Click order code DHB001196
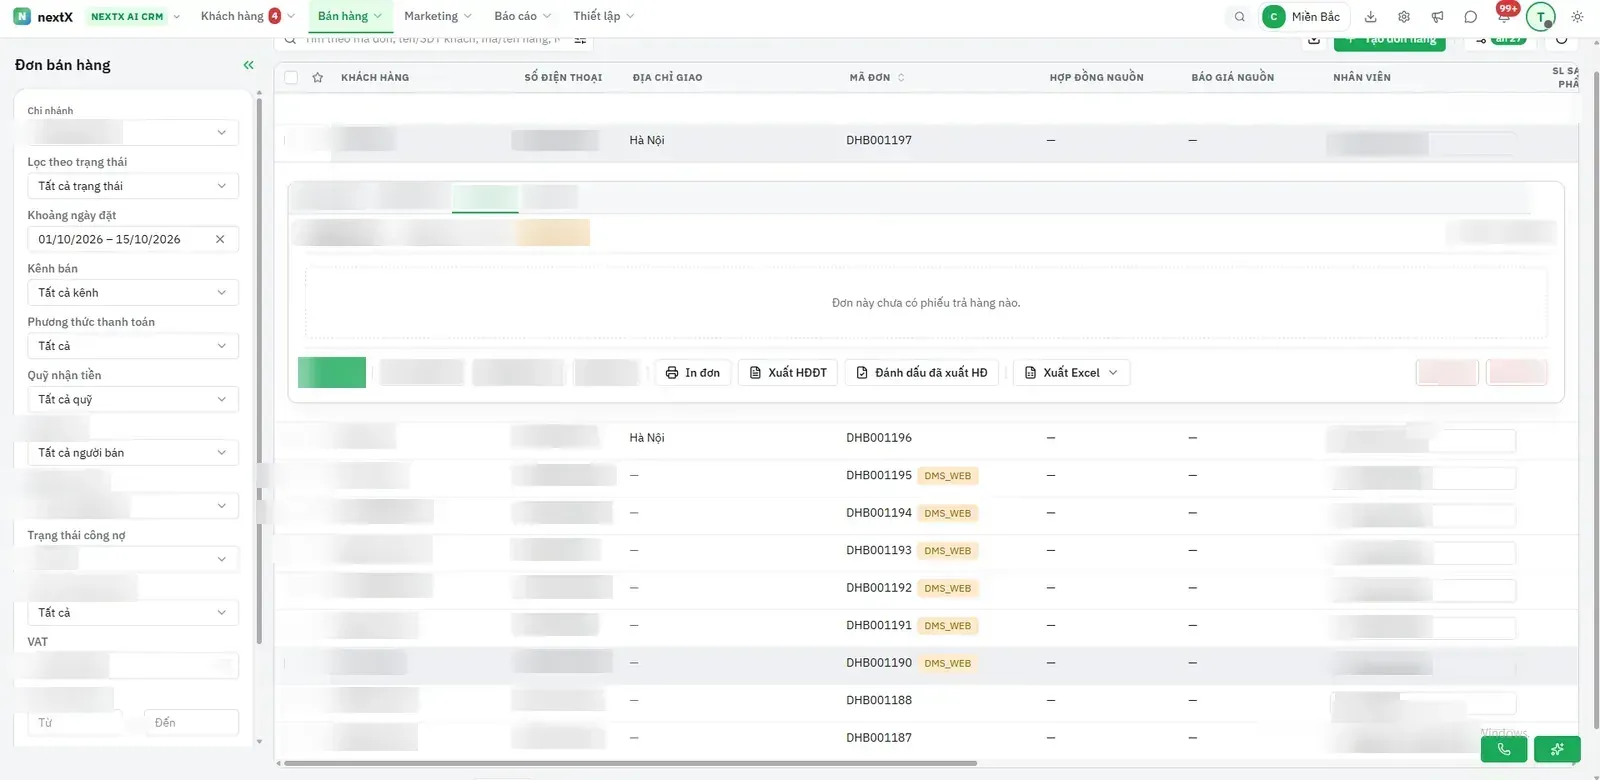This screenshot has height=780, width=1600. pos(879,438)
